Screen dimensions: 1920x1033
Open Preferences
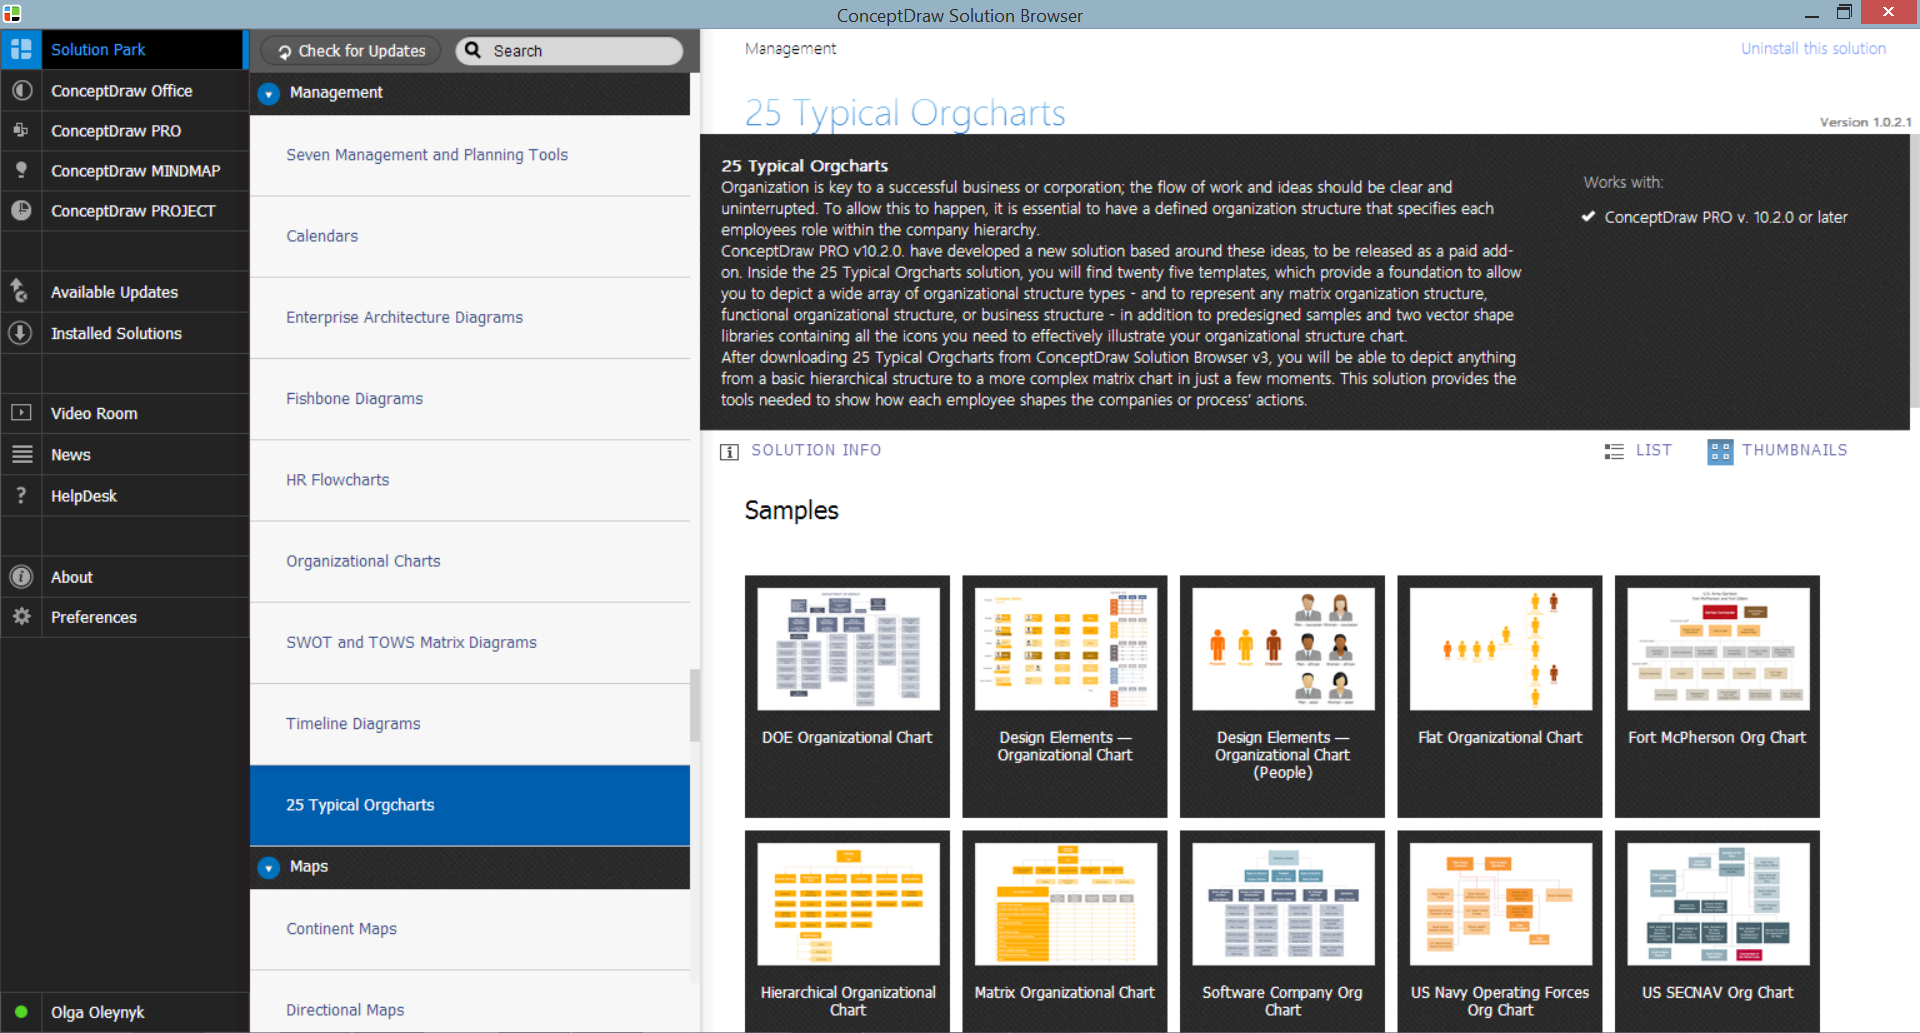pyautogui.click(x=124, y=617)
